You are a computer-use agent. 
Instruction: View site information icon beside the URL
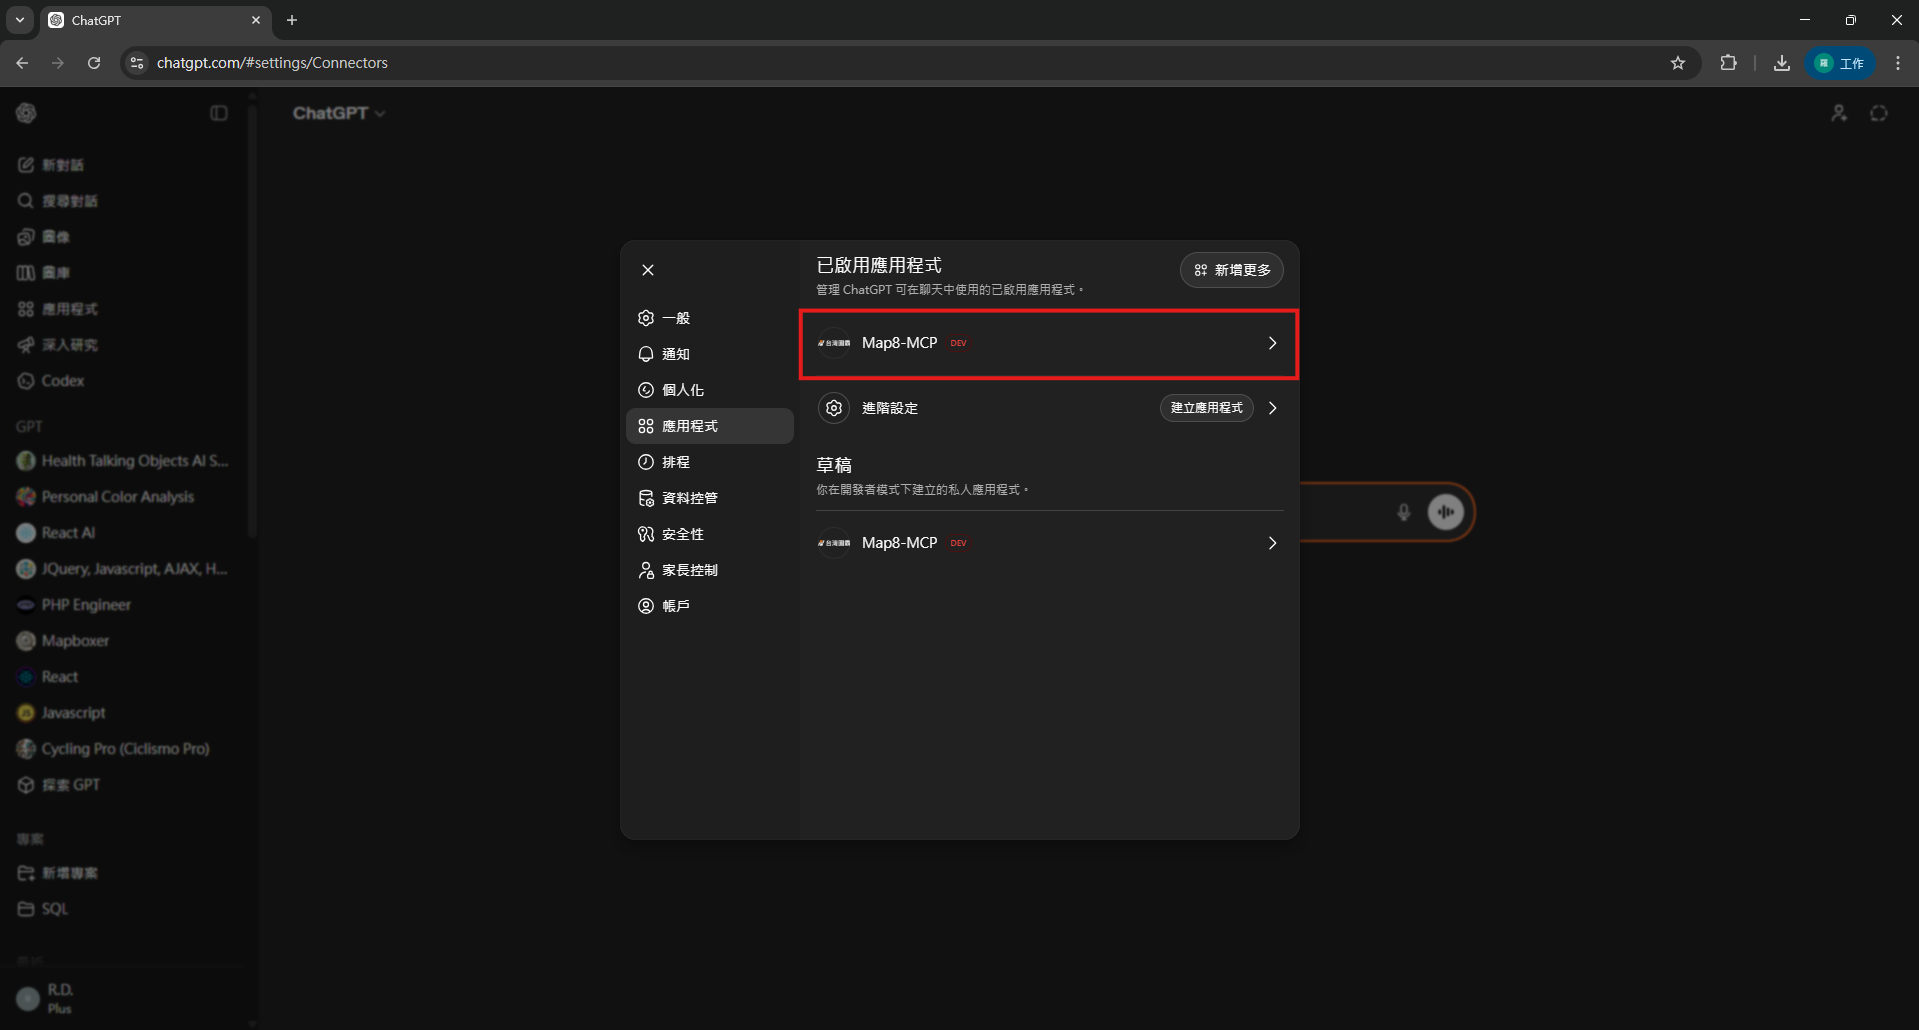pos(137,63)
